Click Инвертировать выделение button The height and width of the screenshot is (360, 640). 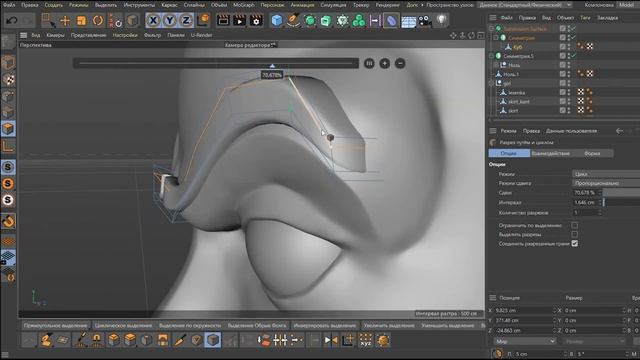[x=325, y=326]
